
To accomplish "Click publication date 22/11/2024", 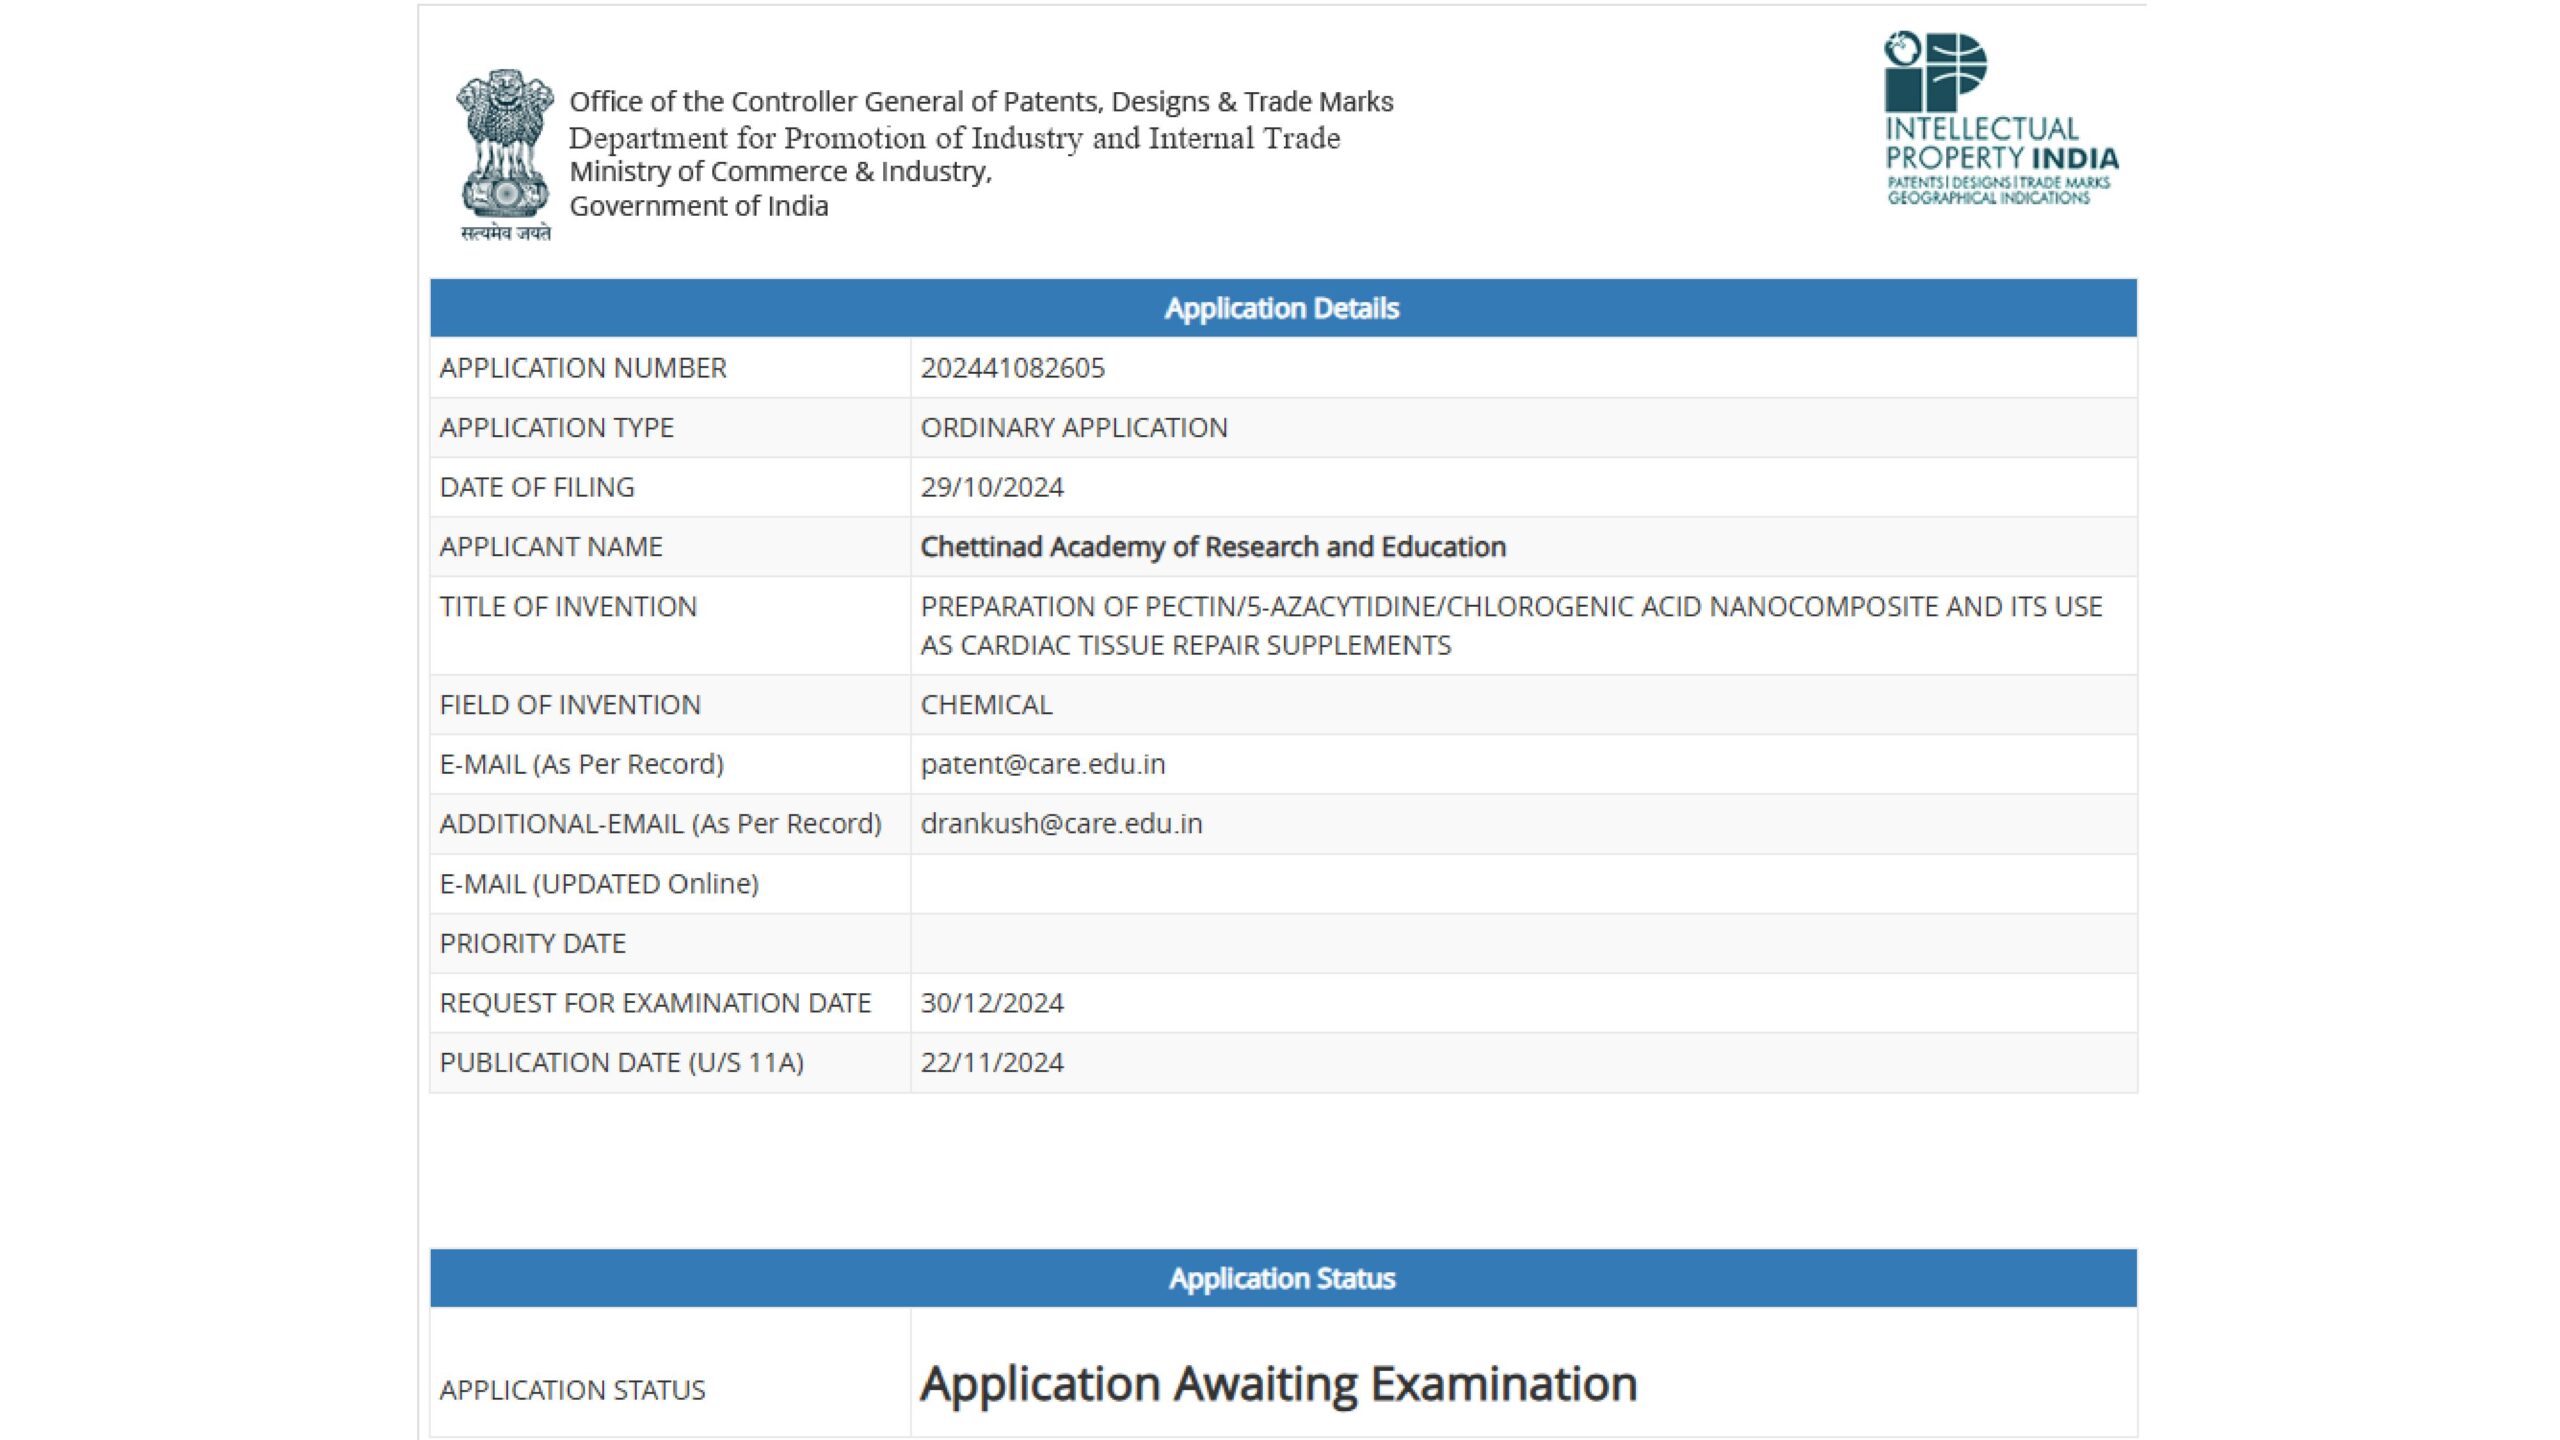I will click(991, 1062).
